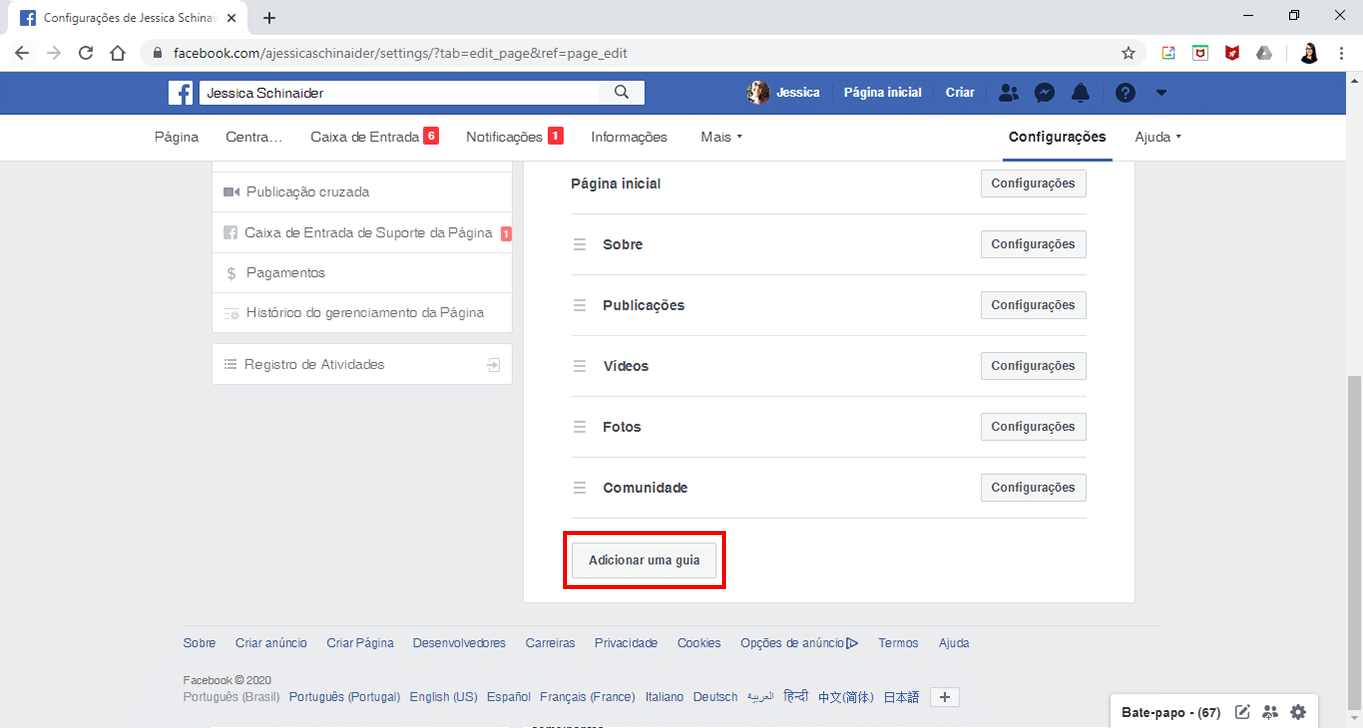
Task: Click Jessica's profile picture in navbar
Action: 758,93
